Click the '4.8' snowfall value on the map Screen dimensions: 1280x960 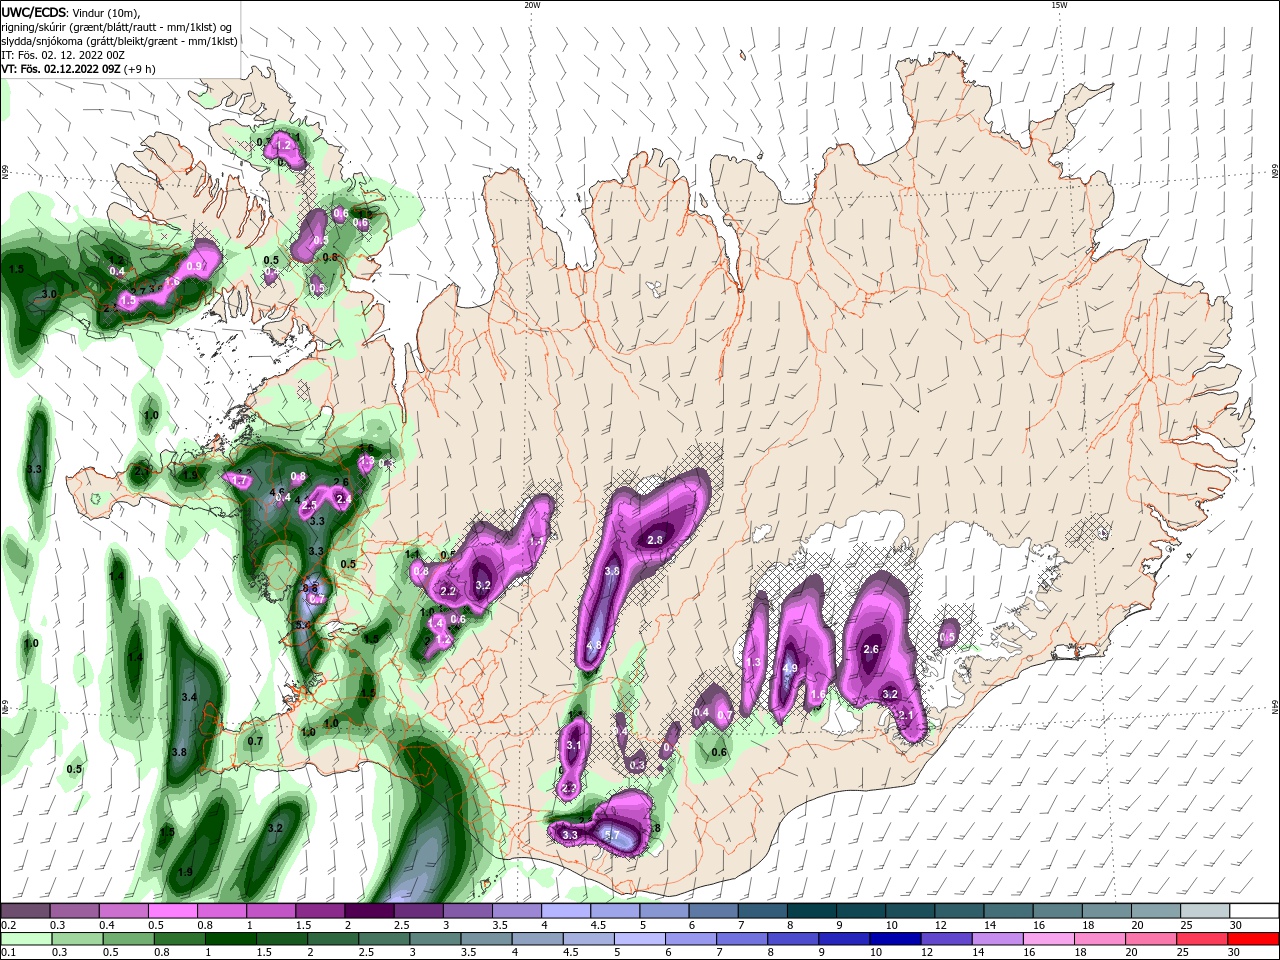tap(594, 646)
